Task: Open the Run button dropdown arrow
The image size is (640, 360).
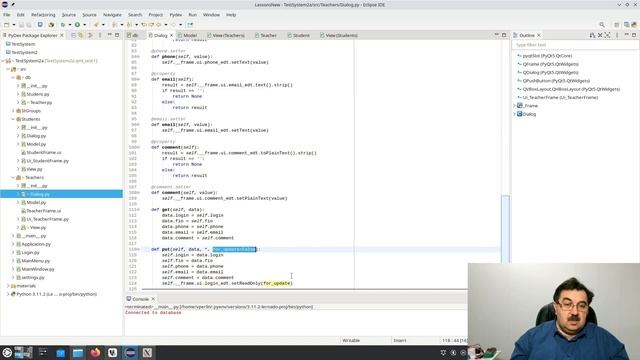Action: [x=84, y=25]
